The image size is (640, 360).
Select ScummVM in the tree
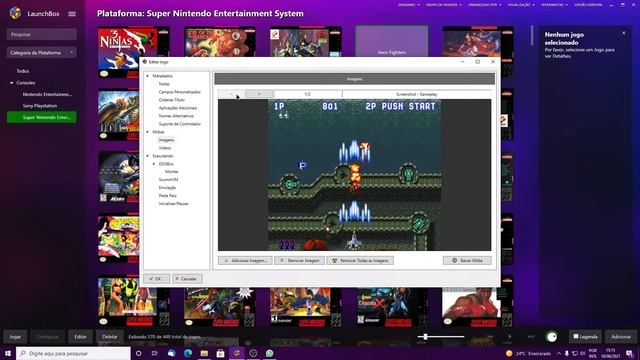point(168,180)
